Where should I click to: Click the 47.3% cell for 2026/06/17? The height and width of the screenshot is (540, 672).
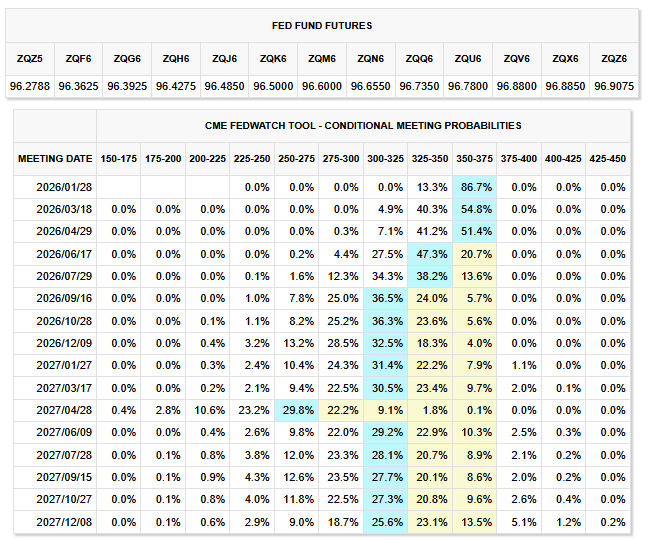(429, 255)
